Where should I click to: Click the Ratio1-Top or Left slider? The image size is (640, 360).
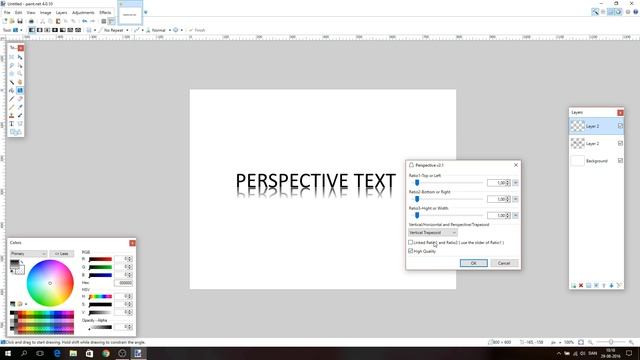pos(446,183)
